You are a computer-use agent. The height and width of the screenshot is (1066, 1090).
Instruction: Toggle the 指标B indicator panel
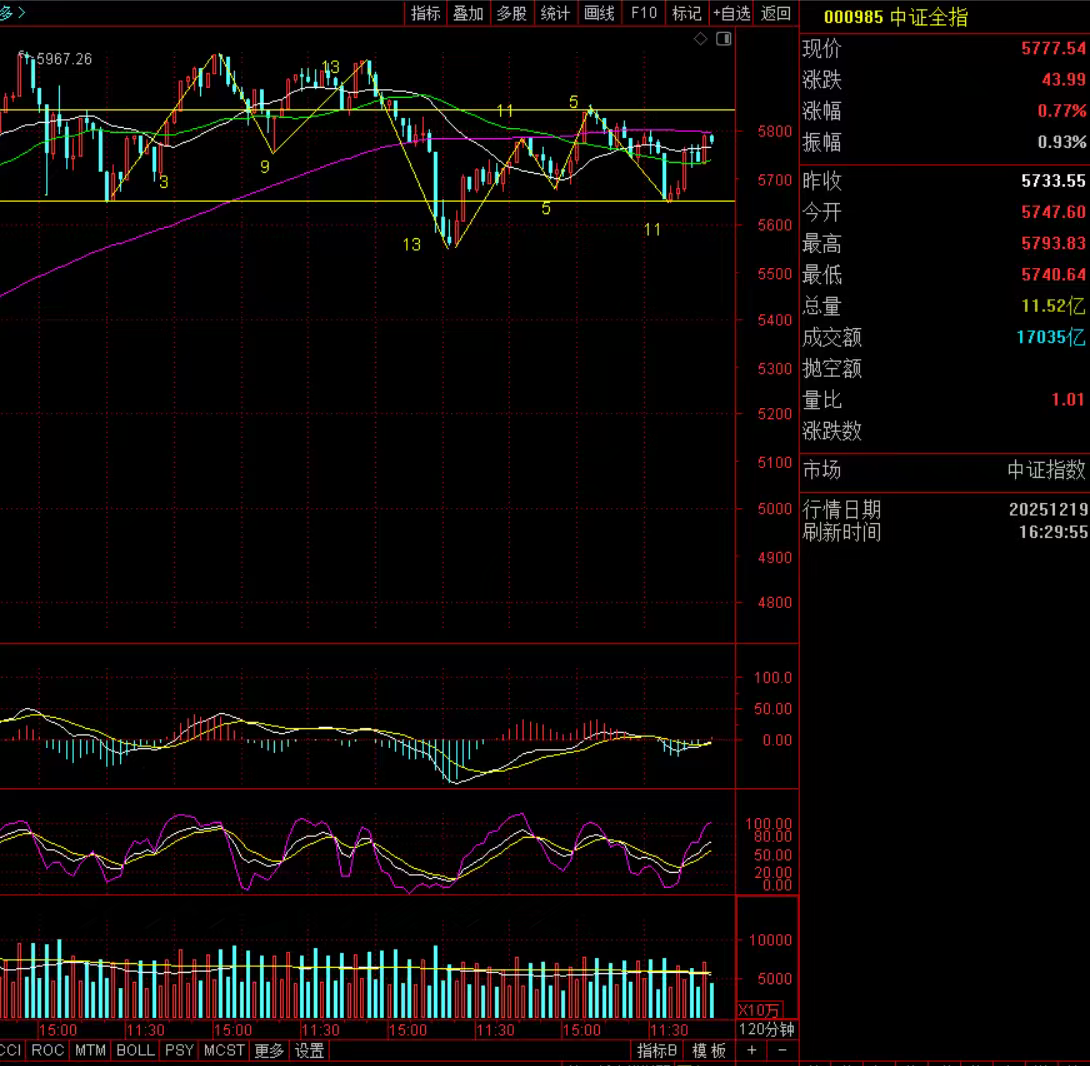tap(657, 1050)
